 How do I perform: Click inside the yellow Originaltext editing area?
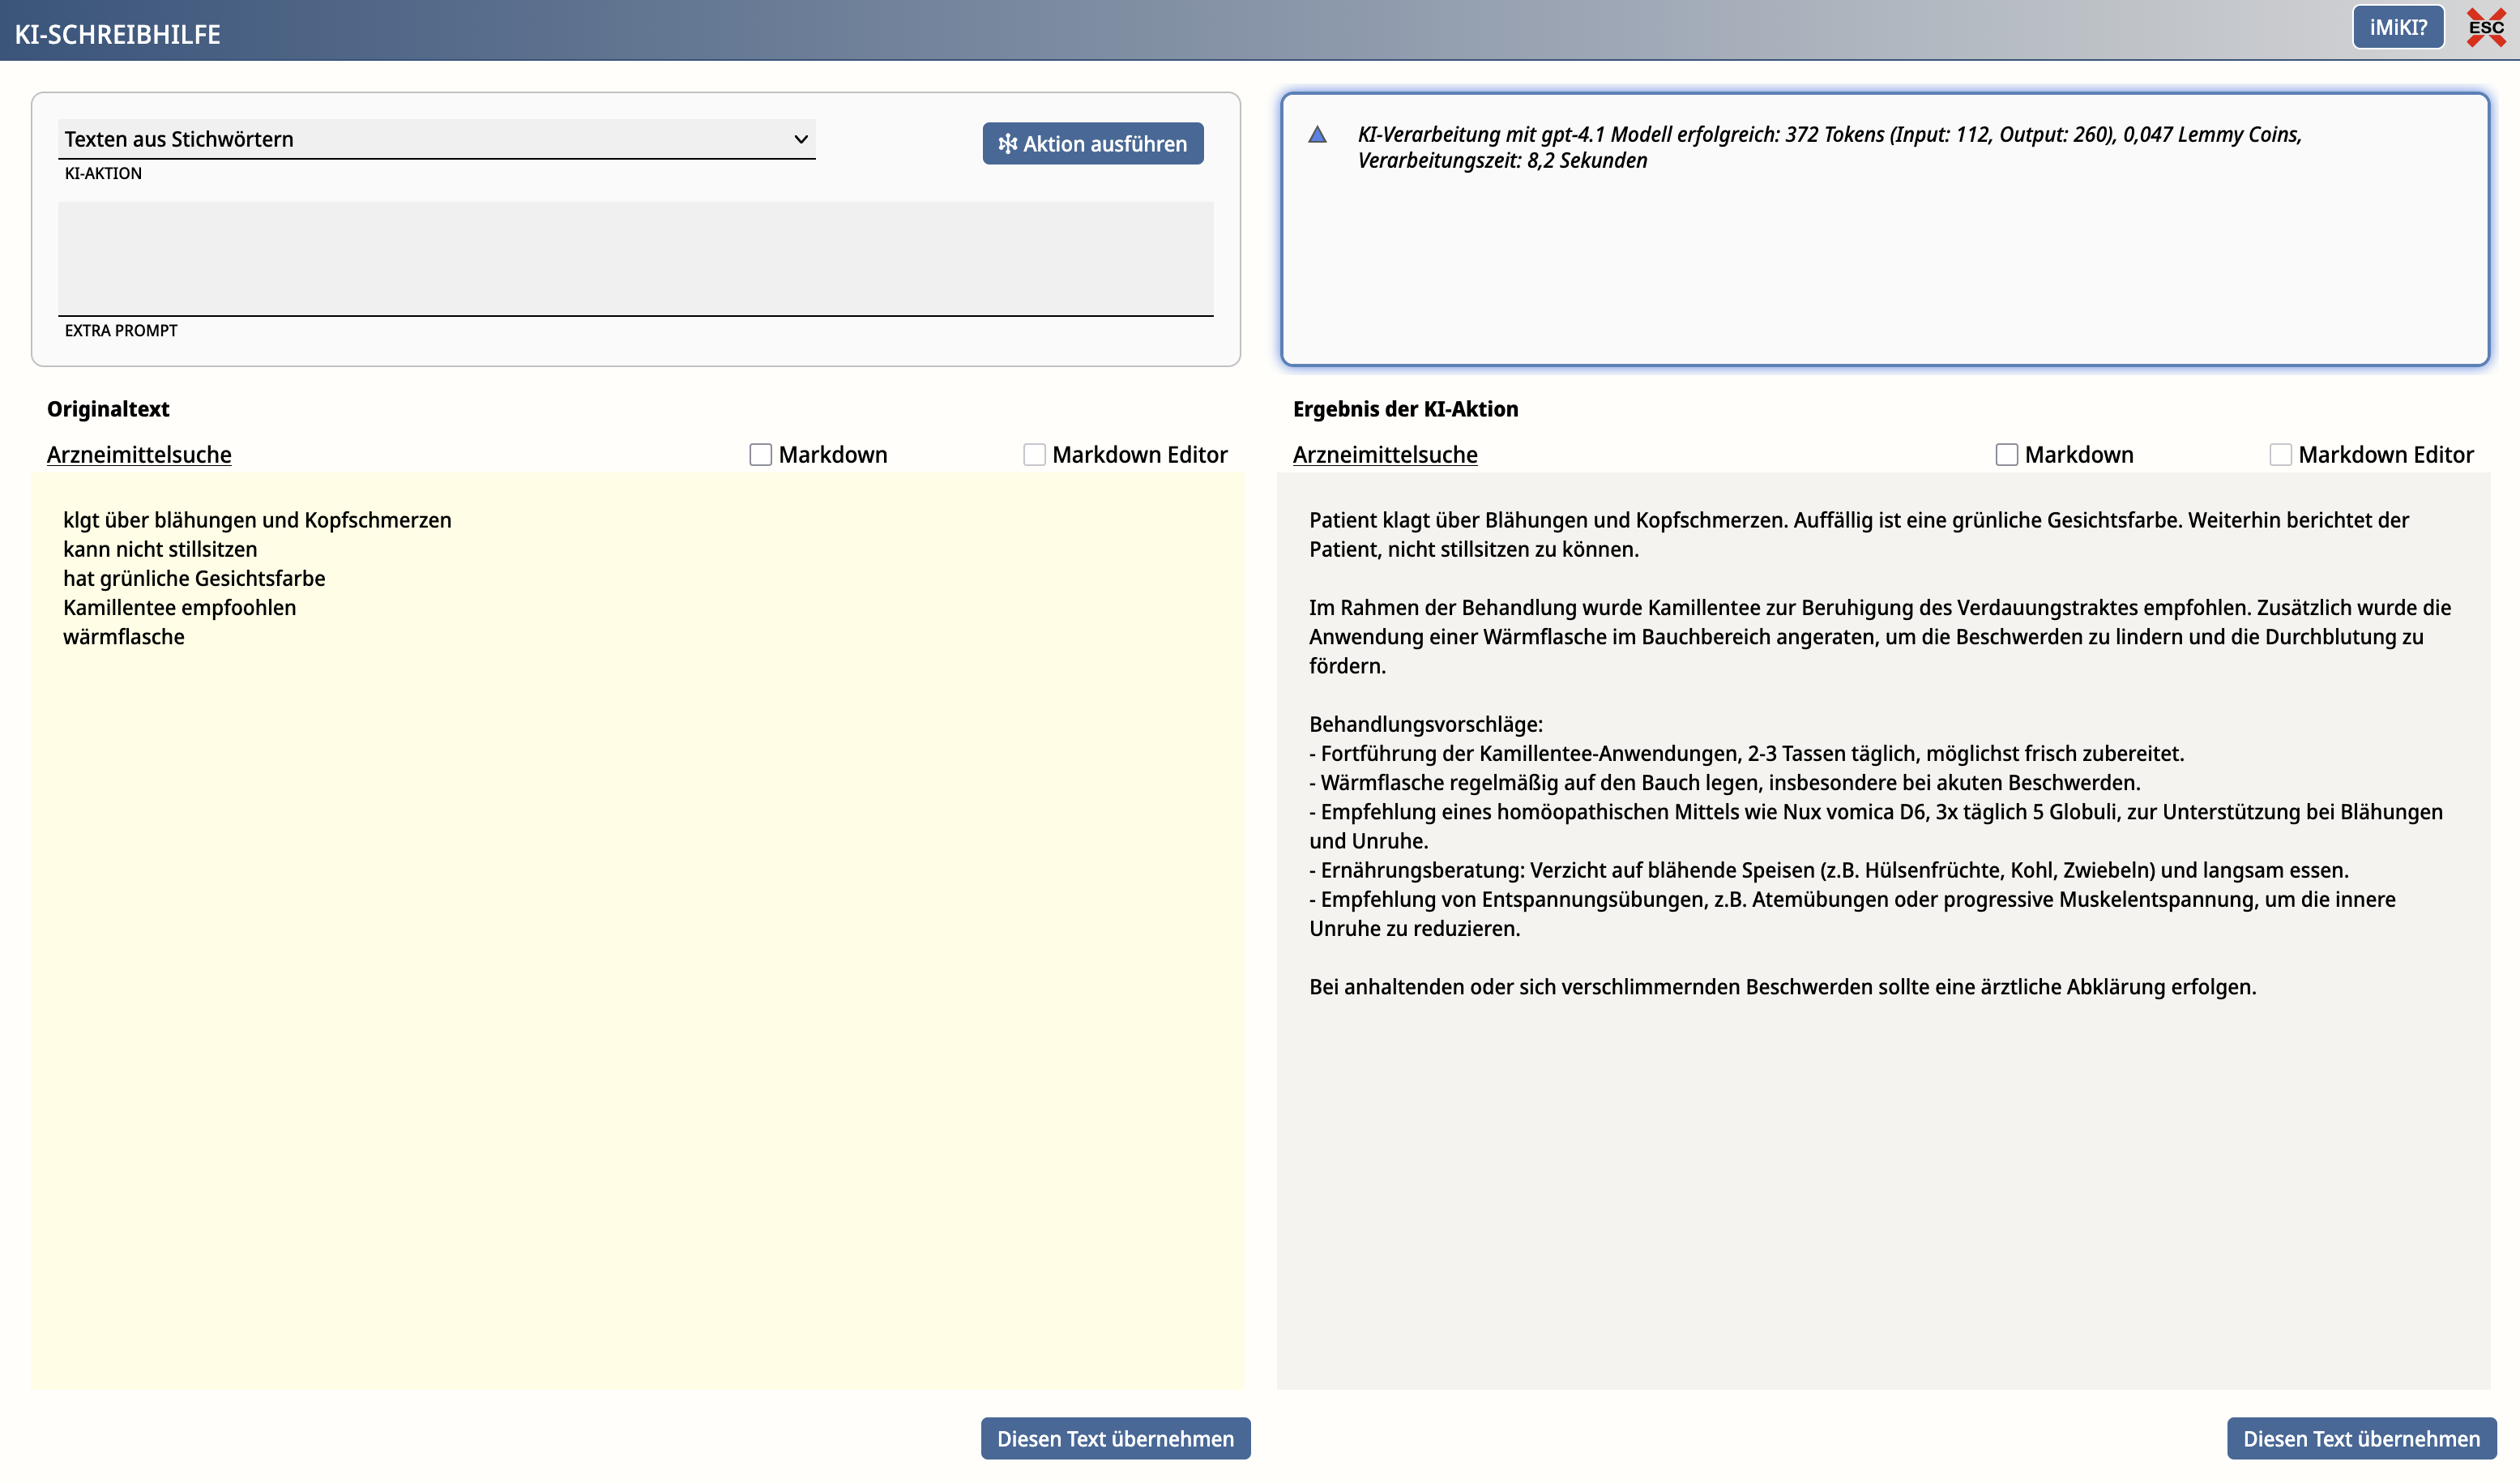tap(636, 1000)
